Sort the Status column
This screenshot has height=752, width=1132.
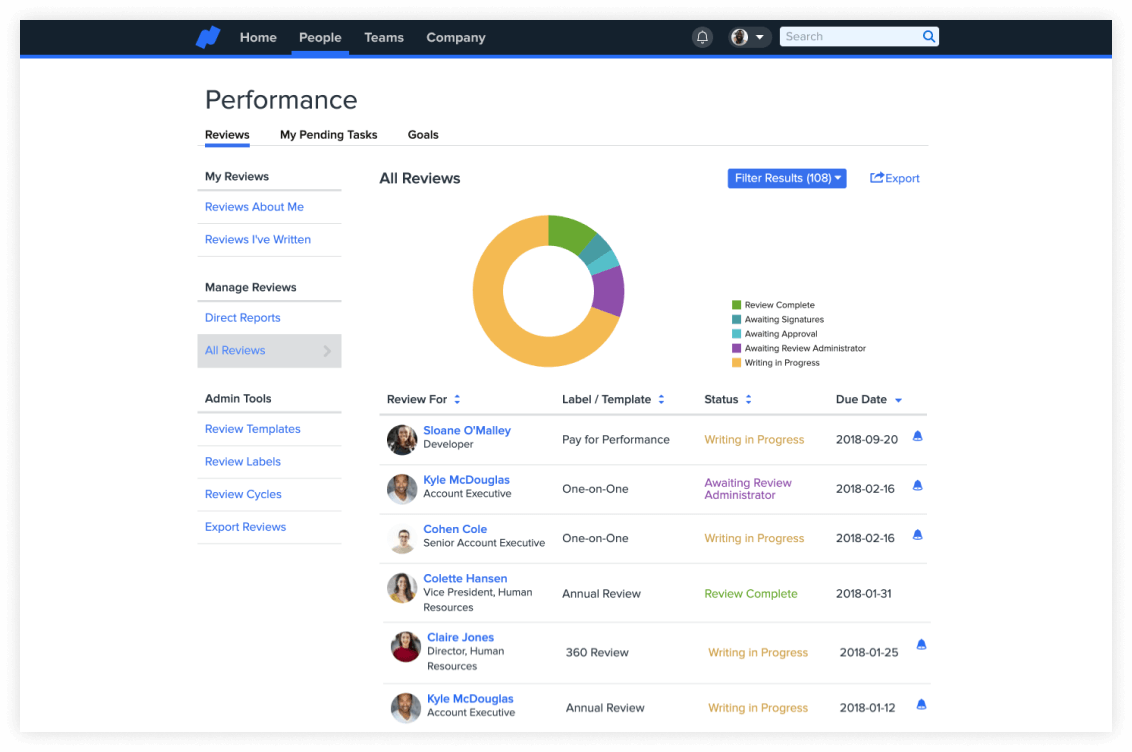[x=748, y=400]
